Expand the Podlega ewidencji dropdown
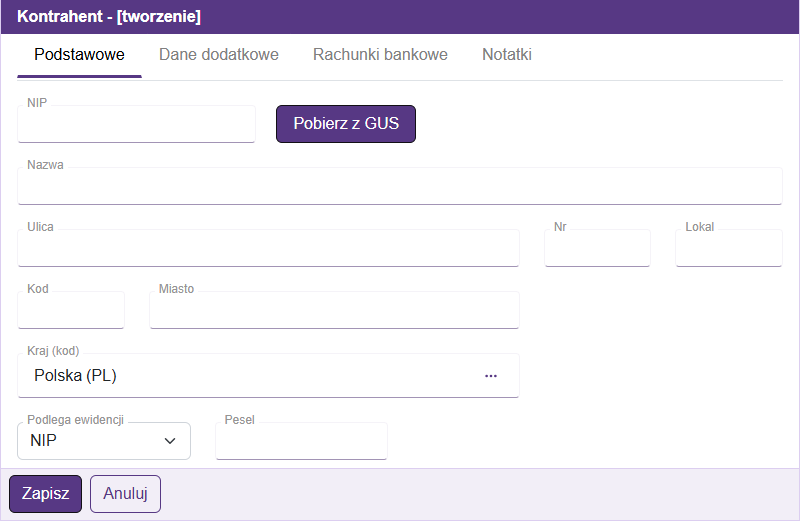The image size is (800, 521). click(x=104, y=441)
